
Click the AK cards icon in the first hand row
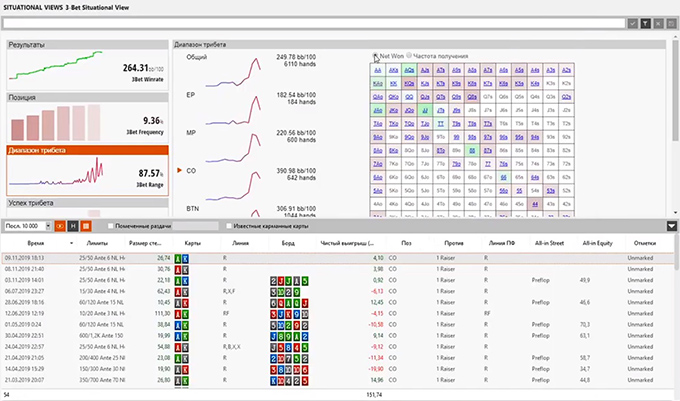coord(183,258)
